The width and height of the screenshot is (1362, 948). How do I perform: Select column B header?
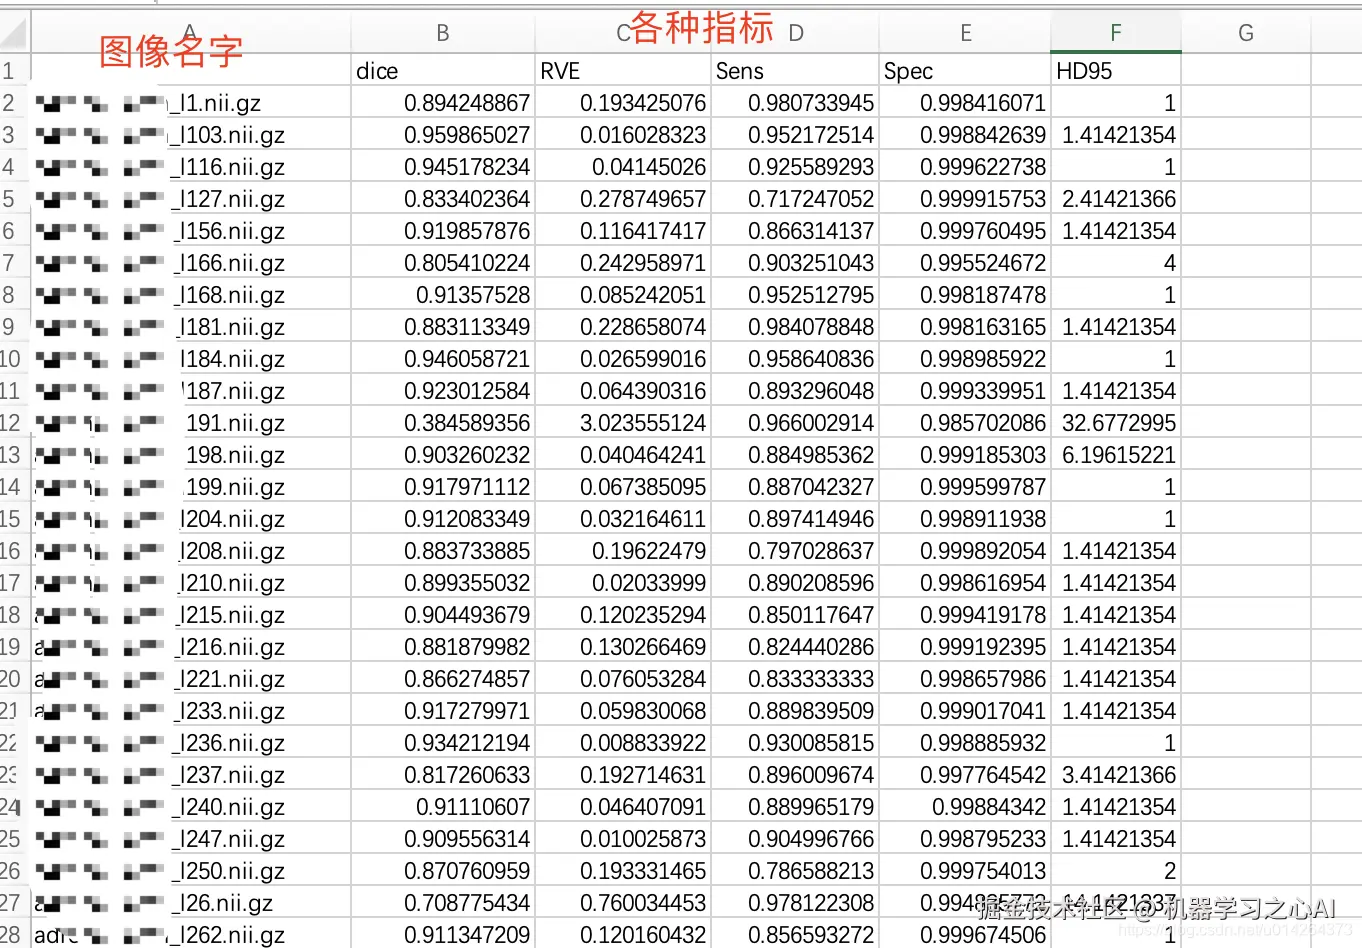click(443, 34)
